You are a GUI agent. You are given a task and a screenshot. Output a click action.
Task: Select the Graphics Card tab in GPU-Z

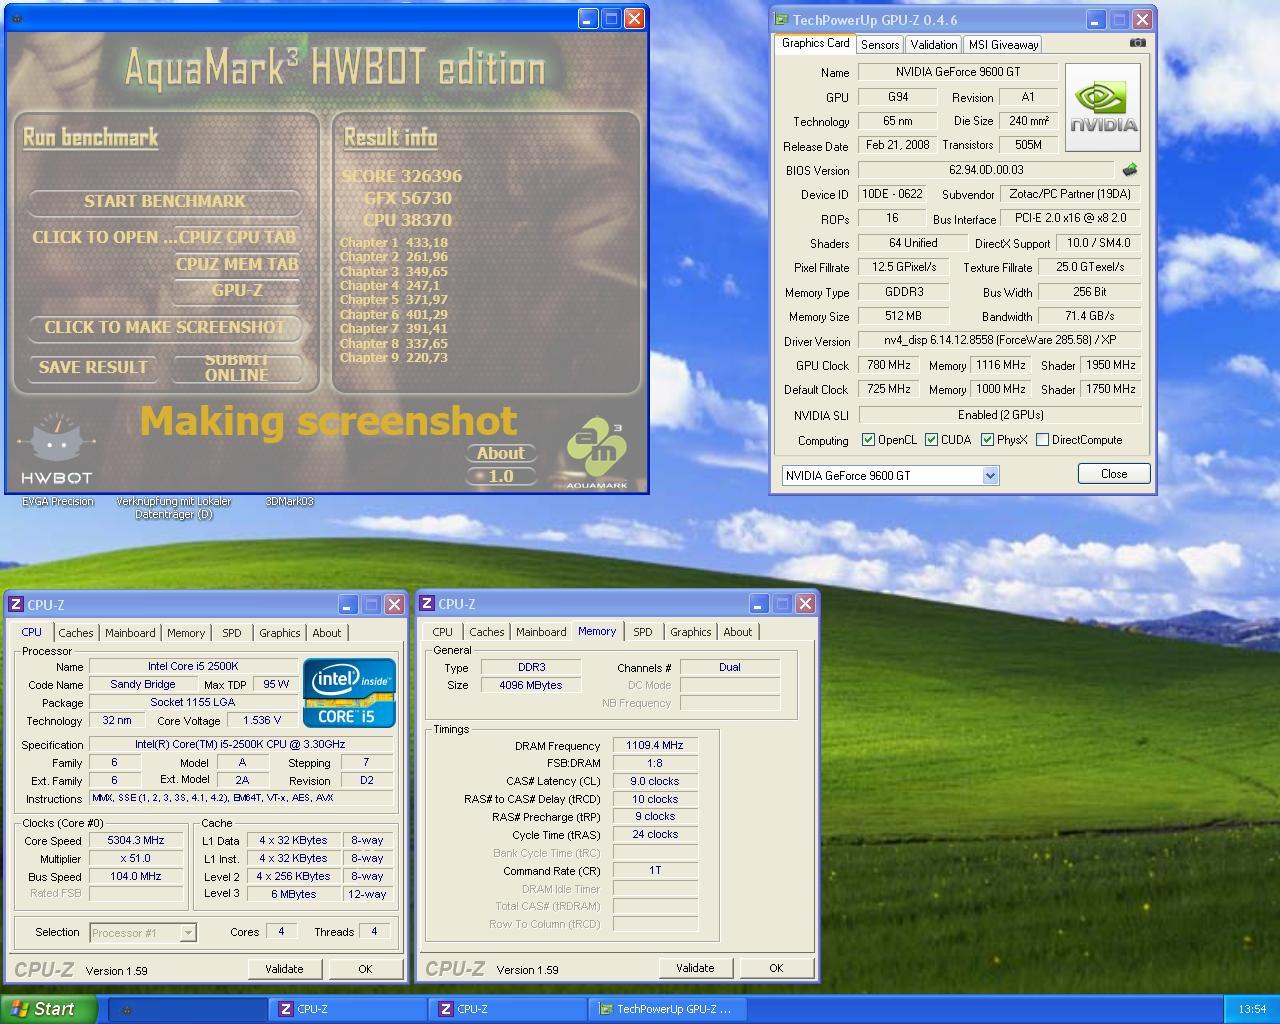click(x=815, y=43)
